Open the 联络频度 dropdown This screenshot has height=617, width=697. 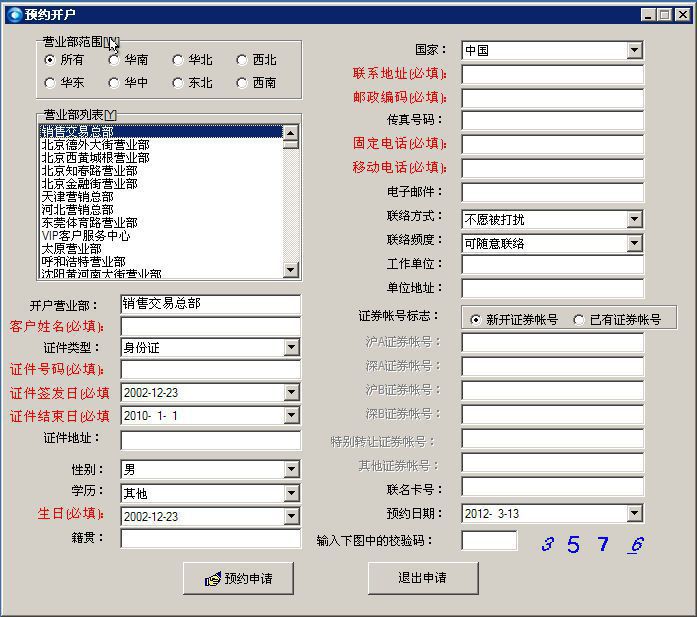point(635,243)
